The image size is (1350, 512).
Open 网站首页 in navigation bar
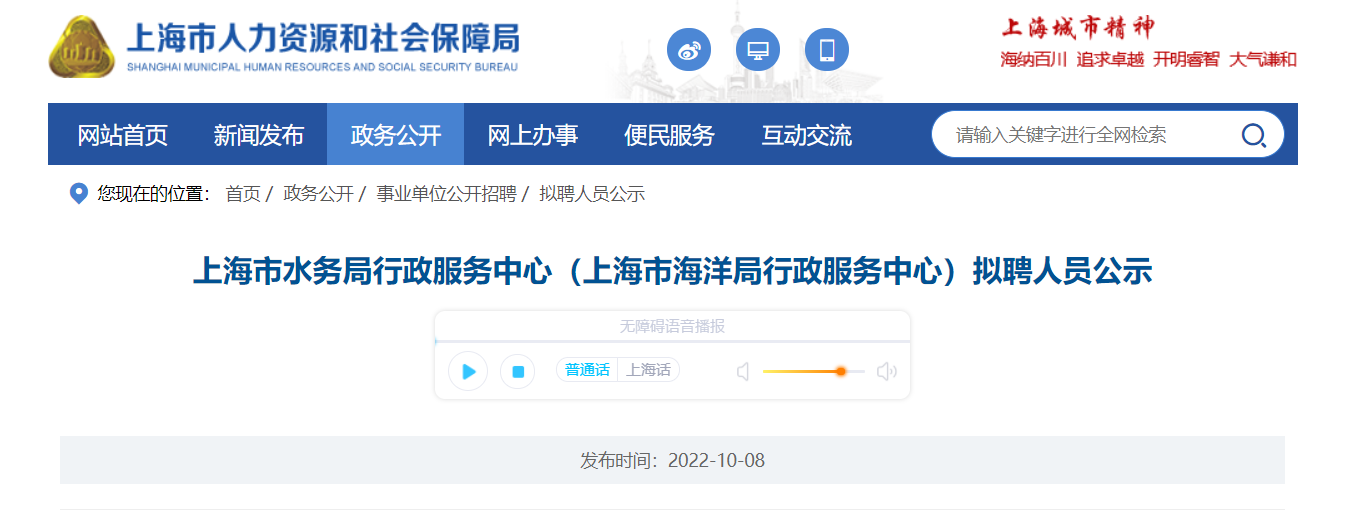point(123,135)
